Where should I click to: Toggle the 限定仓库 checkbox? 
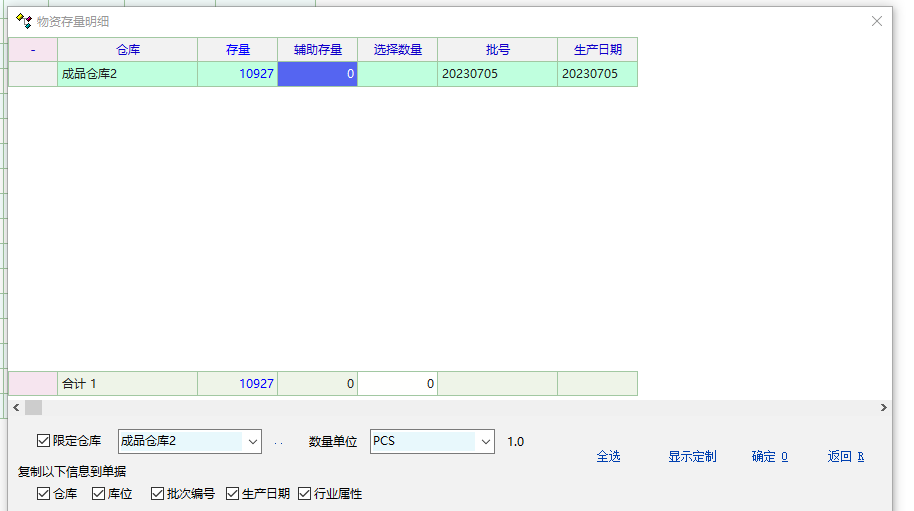point(43,441)
